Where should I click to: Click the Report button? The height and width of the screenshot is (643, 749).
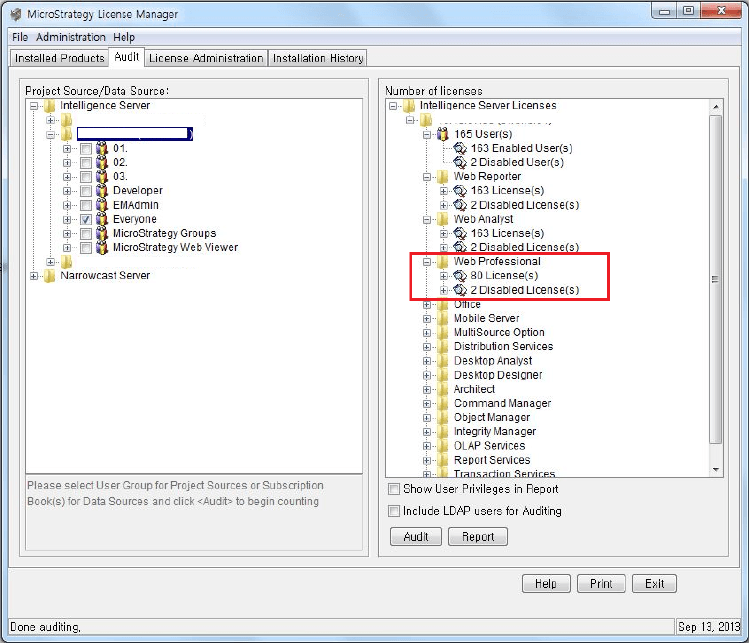478,537
